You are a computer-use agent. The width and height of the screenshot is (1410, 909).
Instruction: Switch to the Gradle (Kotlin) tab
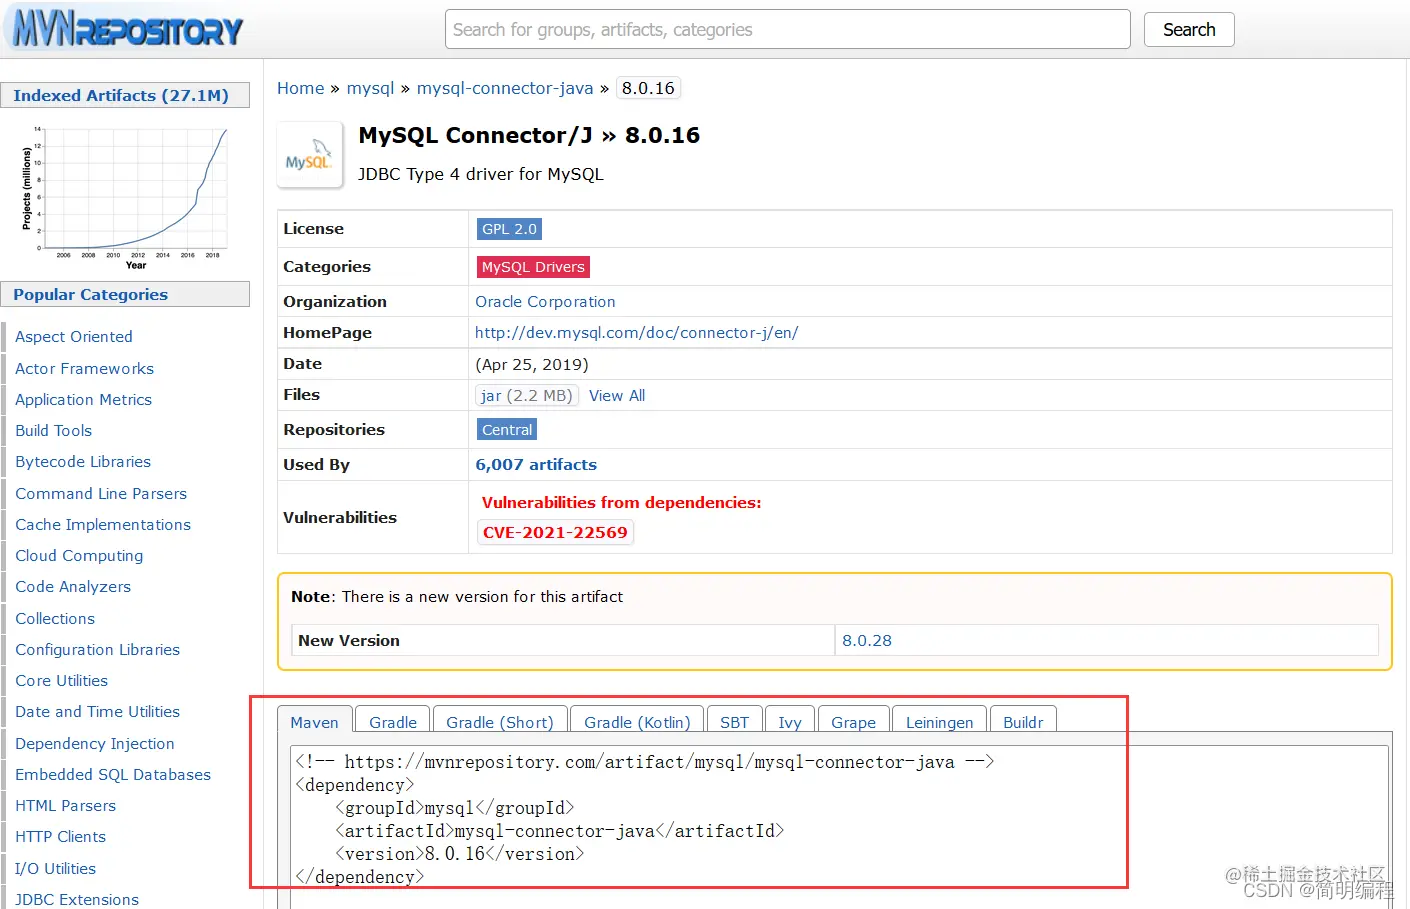click(x=637, y=722)
